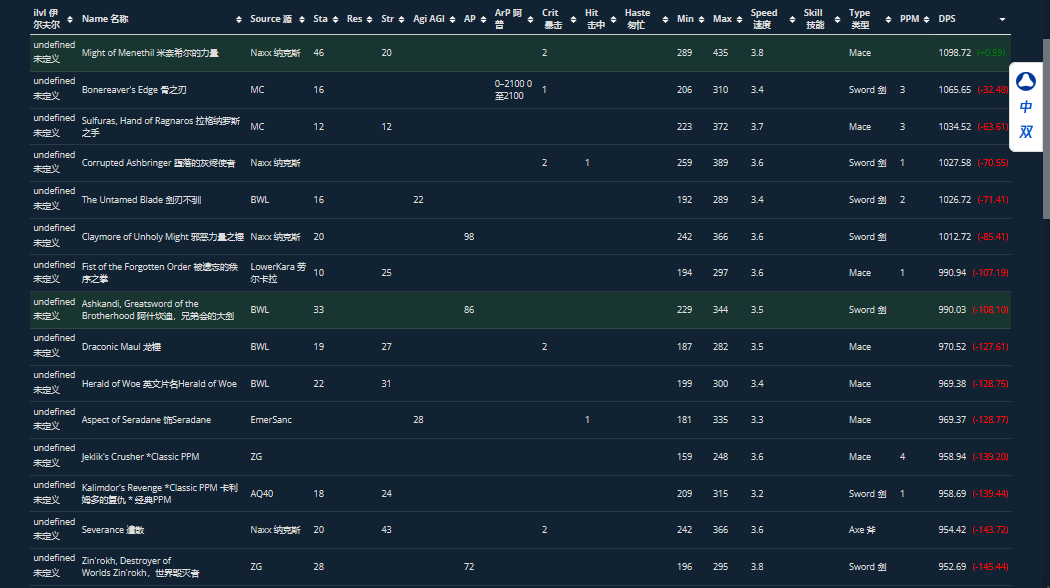Switch translator to Chinese-only 中 mode
This screenshot has height=588, width=1050.
tap(1026, 107)
